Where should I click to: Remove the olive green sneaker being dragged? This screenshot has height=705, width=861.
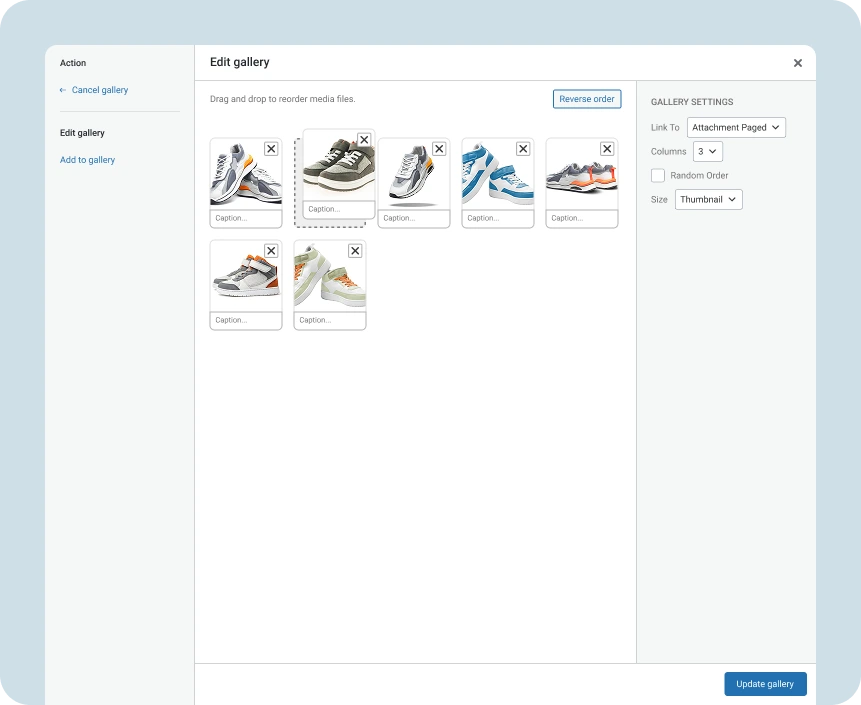tap(363, 140)
